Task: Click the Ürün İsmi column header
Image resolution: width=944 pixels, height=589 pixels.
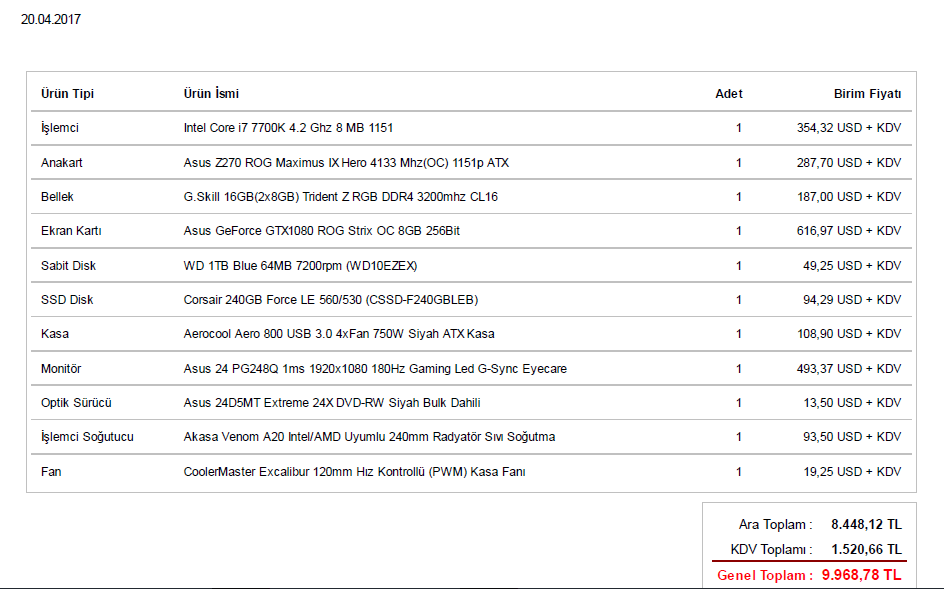Action: tap(211, 93)
